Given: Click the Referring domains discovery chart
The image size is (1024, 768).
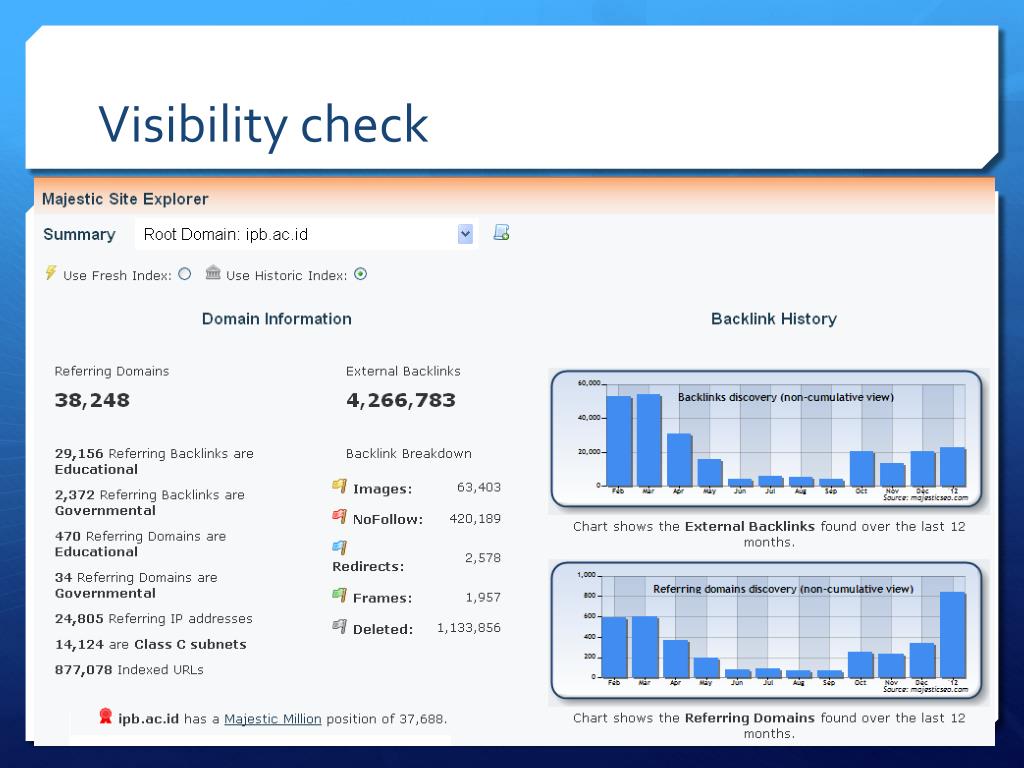Looking at the screenshot, I should tap(767, 631).
